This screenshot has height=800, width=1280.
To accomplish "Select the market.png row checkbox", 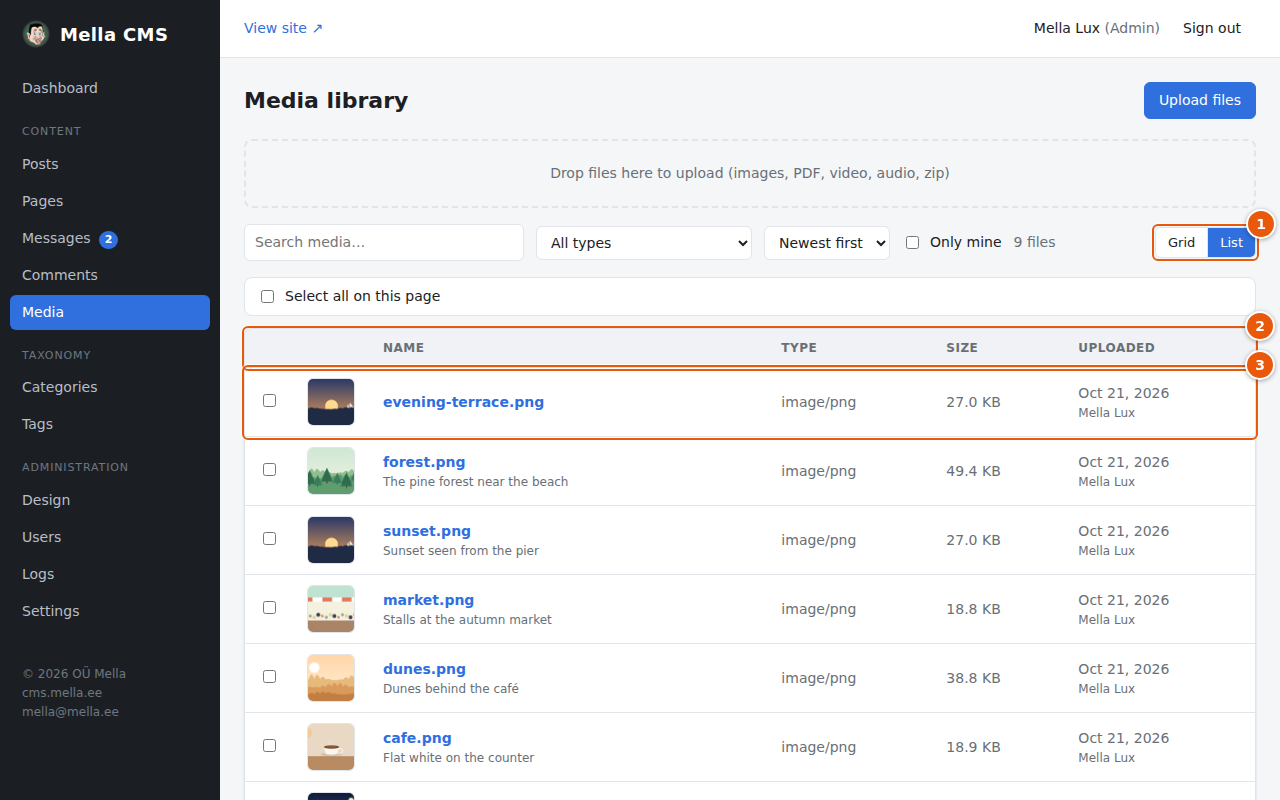I will coord(269,607).
